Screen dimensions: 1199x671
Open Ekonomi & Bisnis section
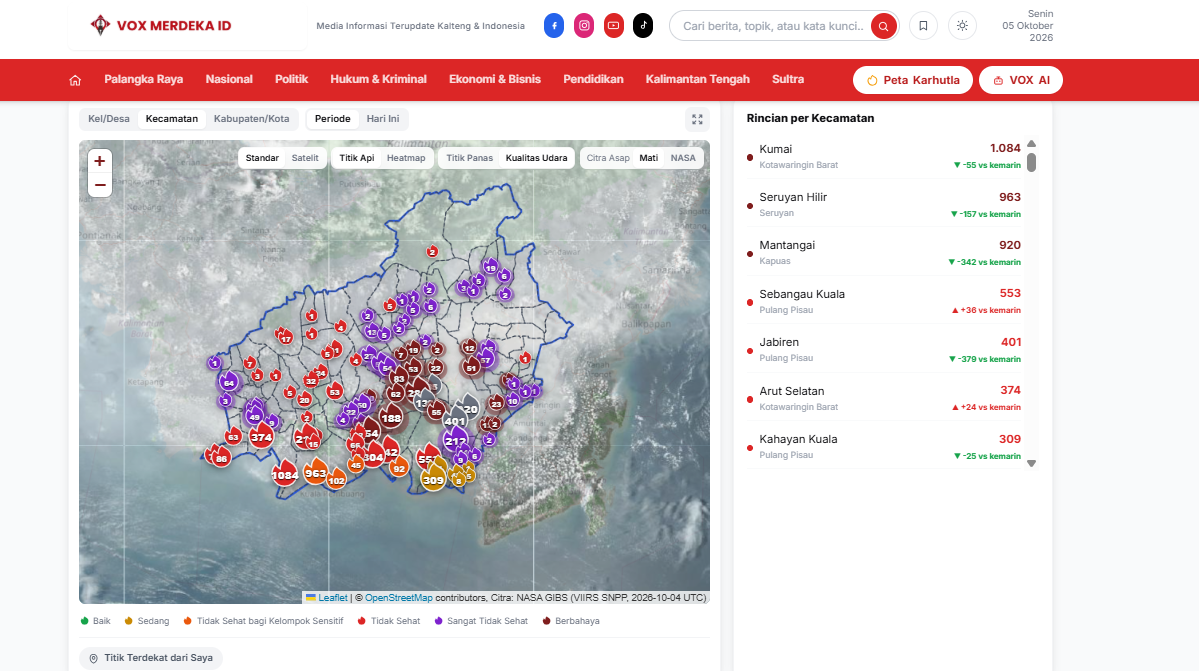[495, 79]
